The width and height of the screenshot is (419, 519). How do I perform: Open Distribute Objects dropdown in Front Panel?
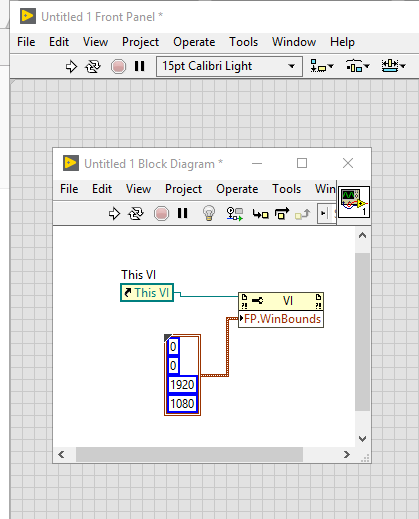click(358, 66)
